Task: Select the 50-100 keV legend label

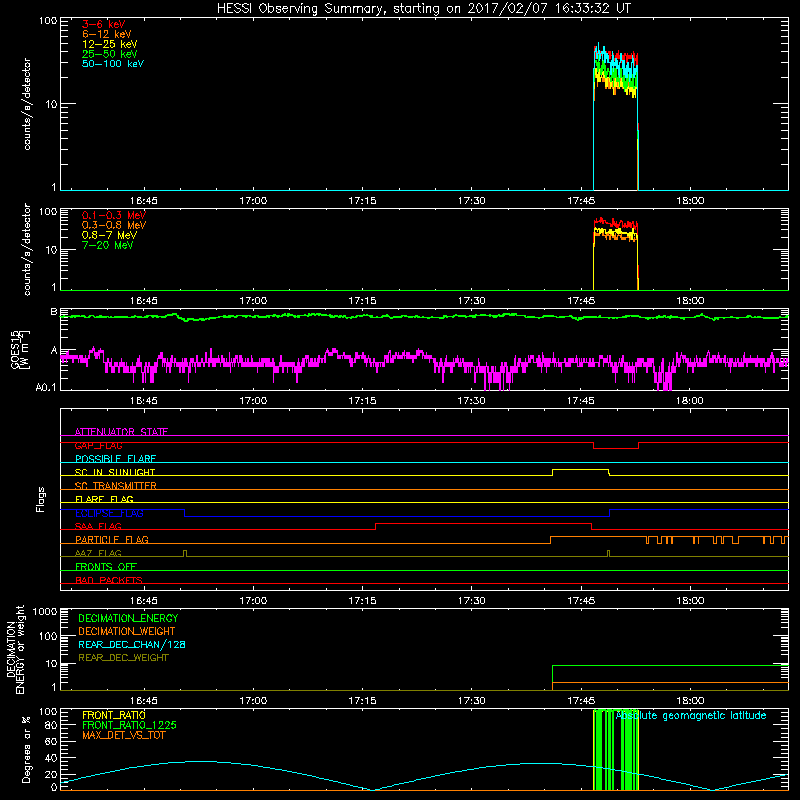Action: coord(113,64)
